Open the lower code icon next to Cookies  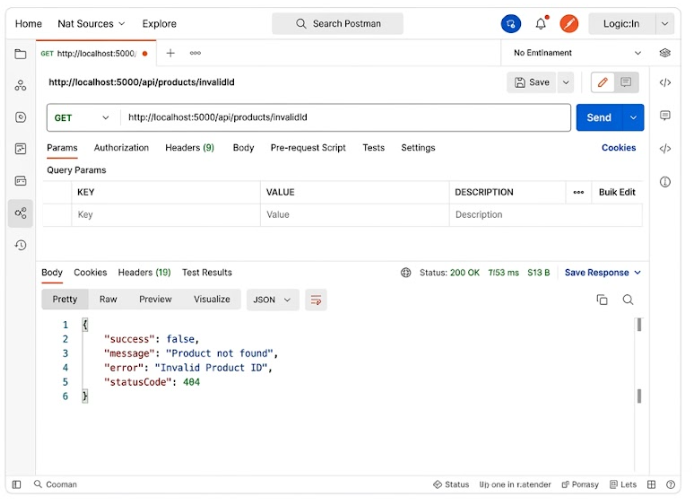[x=665, y=148]
